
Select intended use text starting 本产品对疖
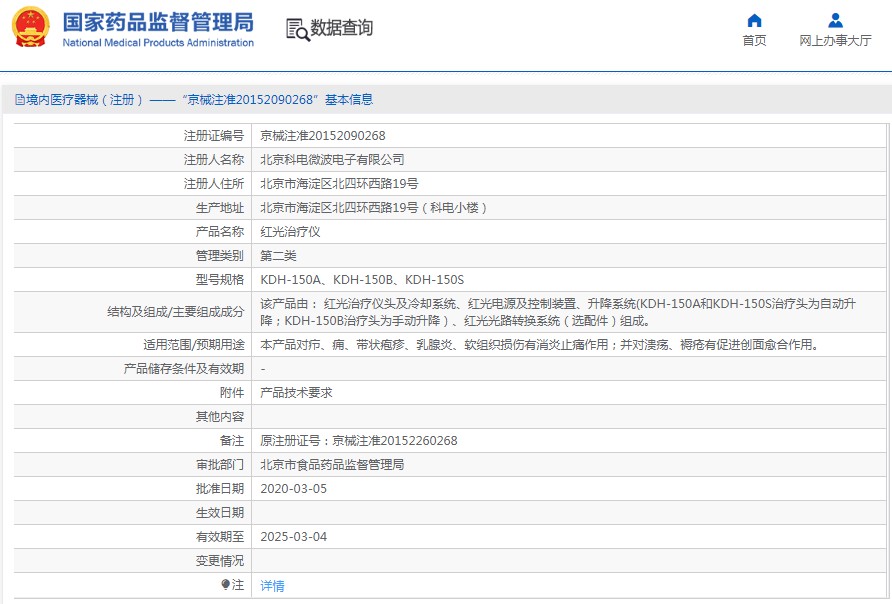539,345
